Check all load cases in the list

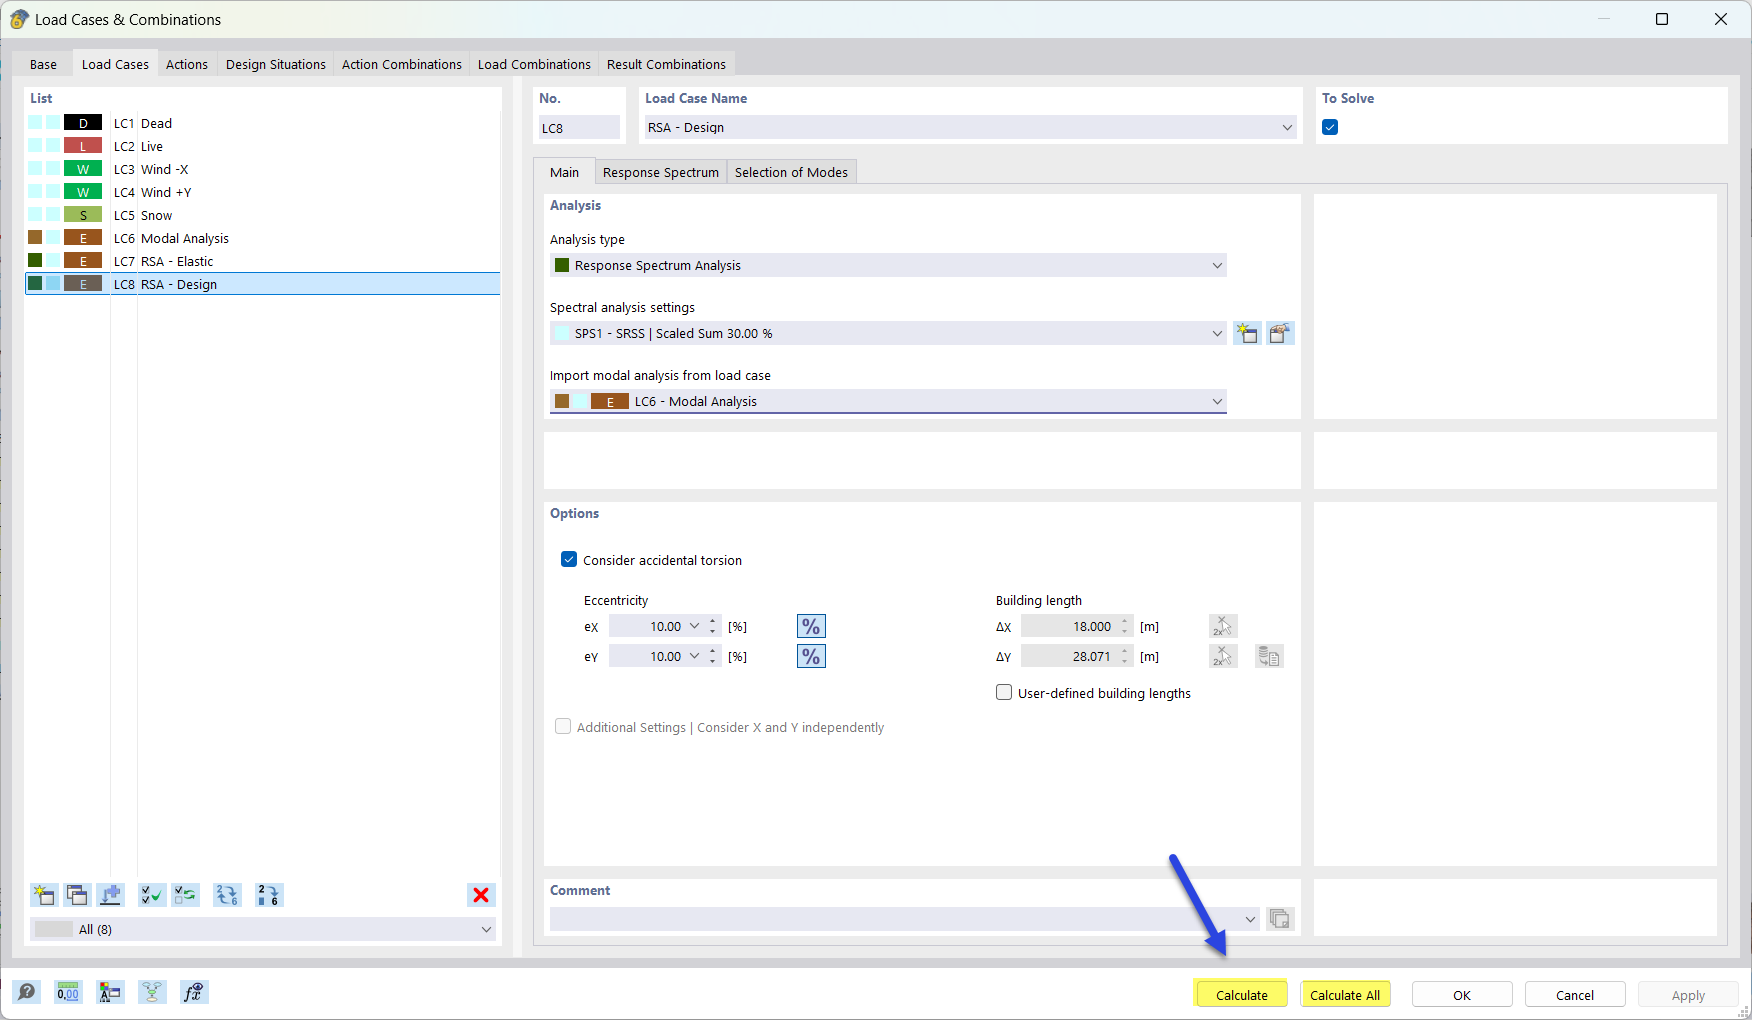[151, 895]
